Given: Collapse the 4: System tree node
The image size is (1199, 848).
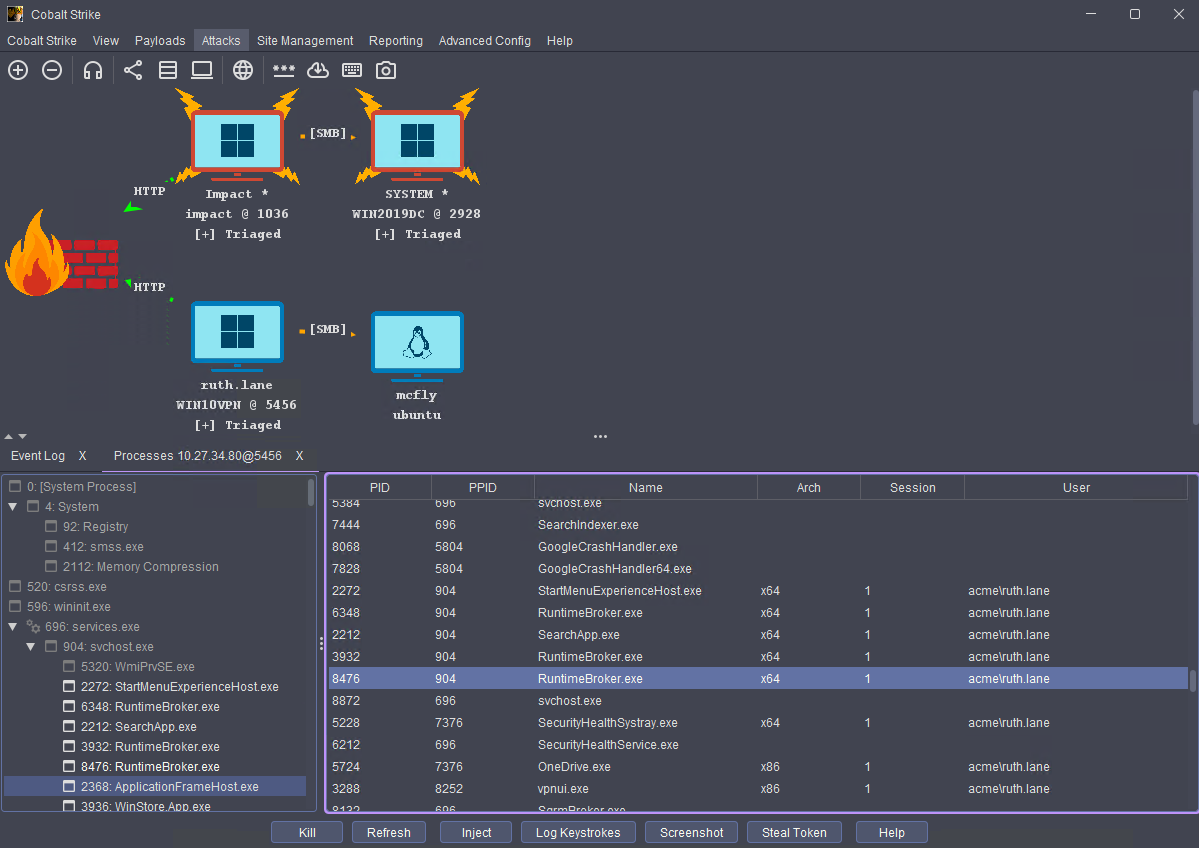Looking at the screenshot, I should tap(13, 507).
